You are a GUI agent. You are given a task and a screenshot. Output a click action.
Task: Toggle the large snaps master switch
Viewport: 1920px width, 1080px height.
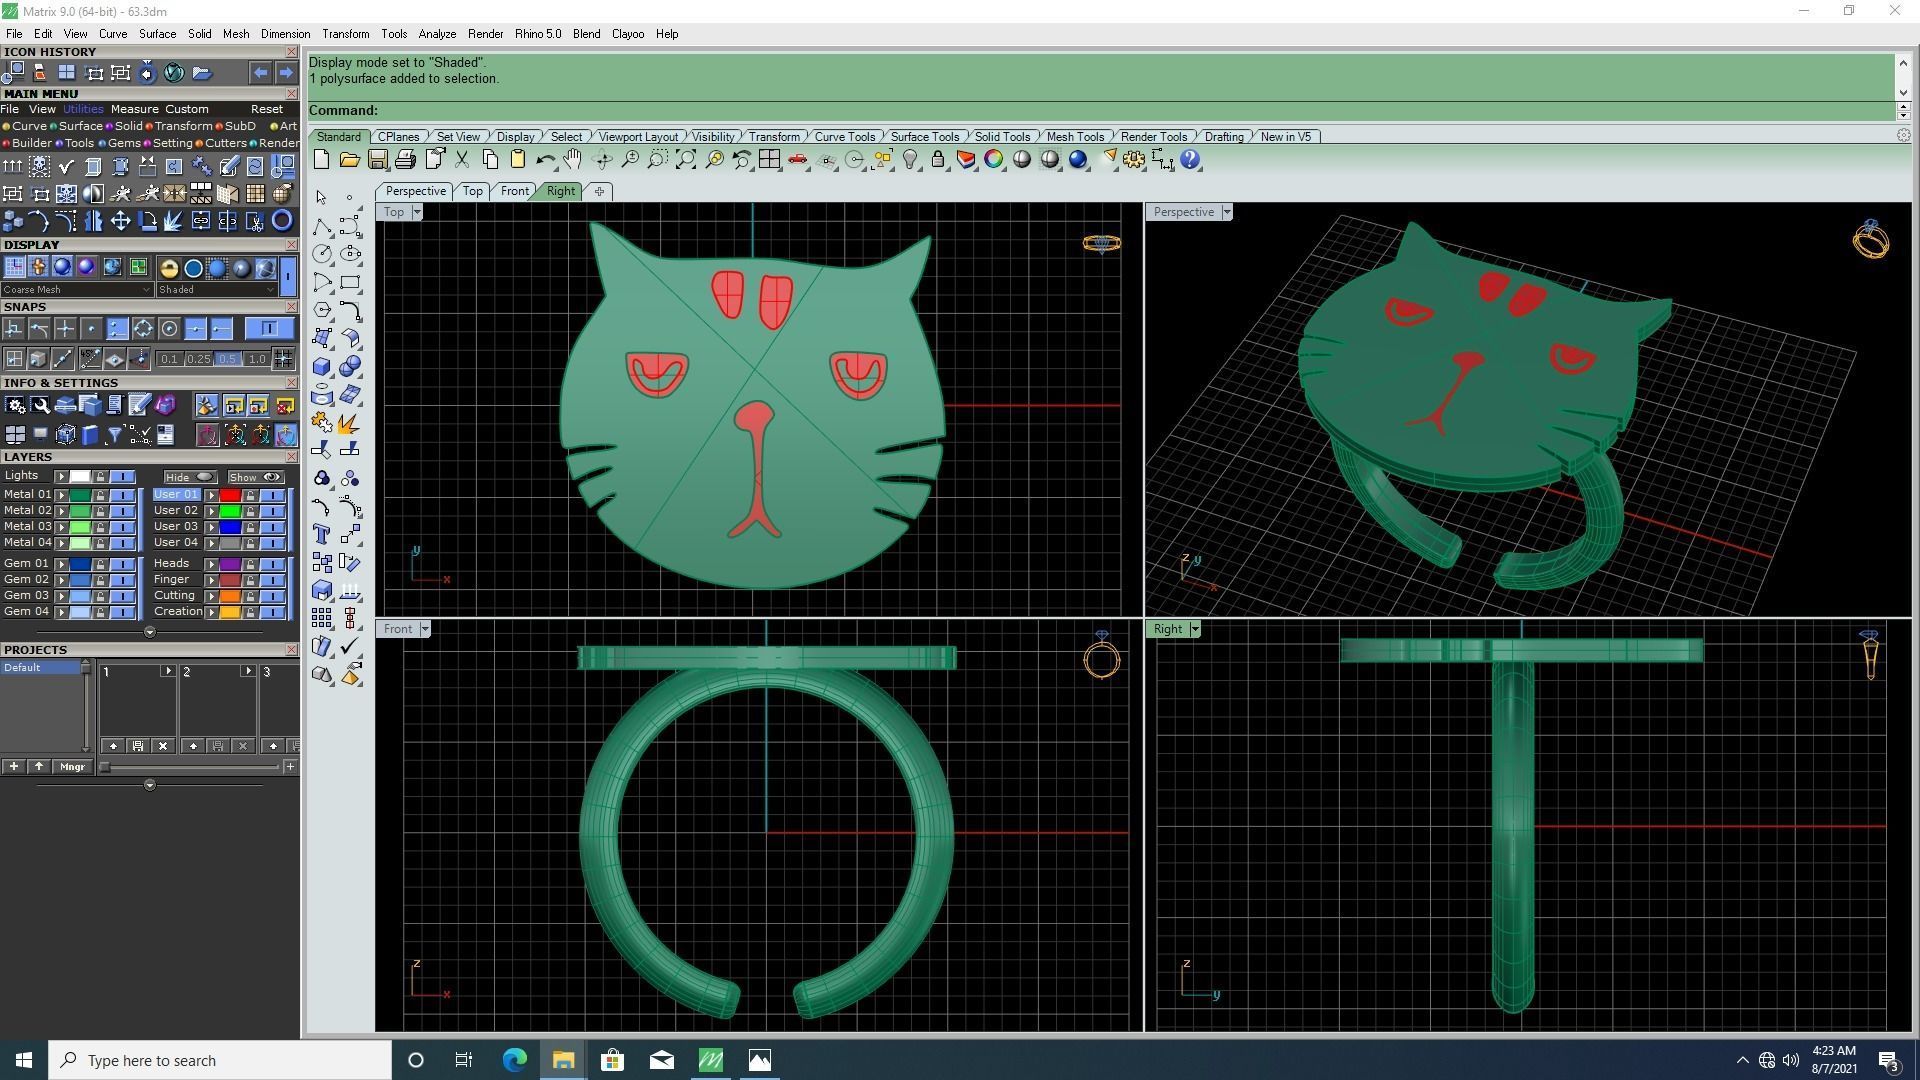(269, 329)
